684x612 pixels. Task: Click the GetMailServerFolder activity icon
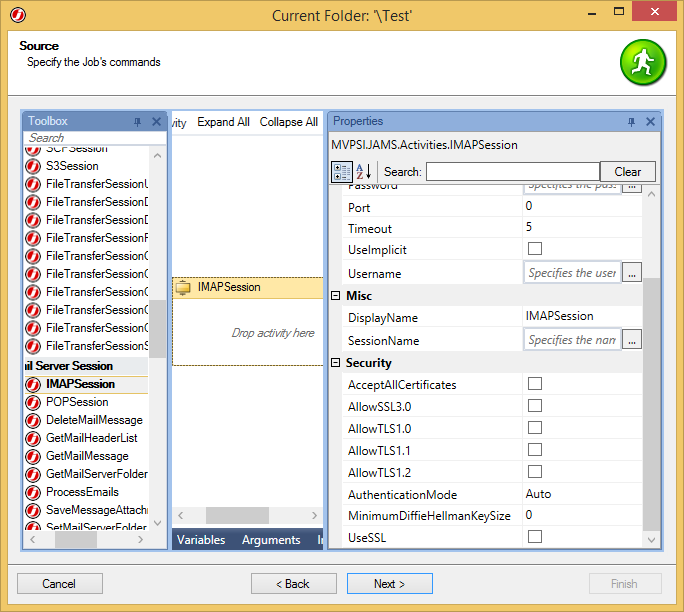click(33, 474)
